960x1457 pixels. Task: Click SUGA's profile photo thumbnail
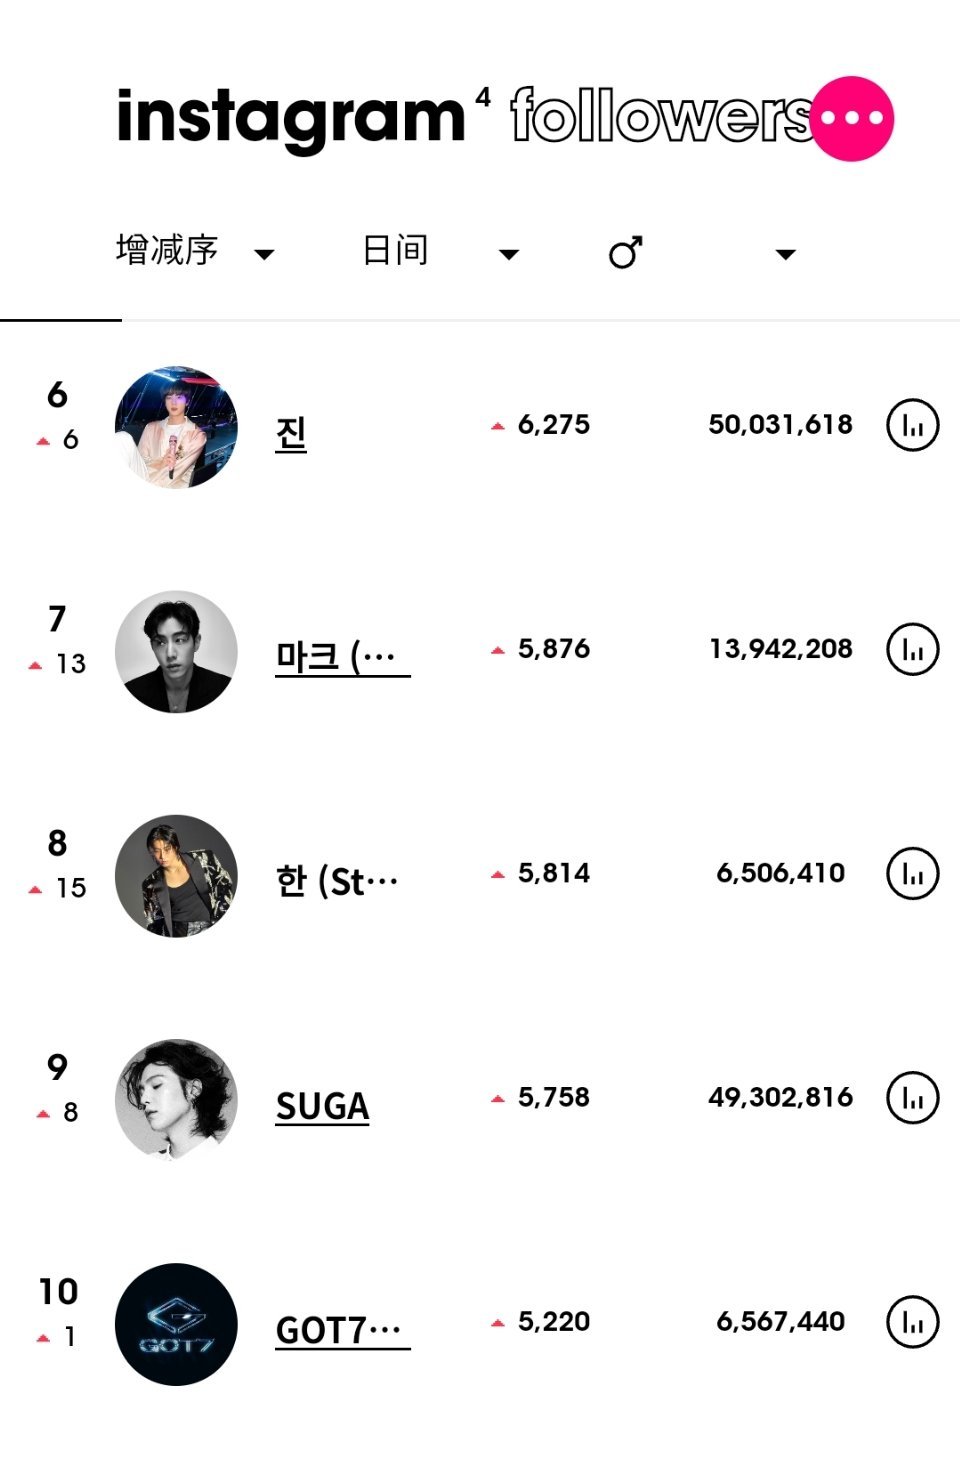click(x=176, y=1100)
